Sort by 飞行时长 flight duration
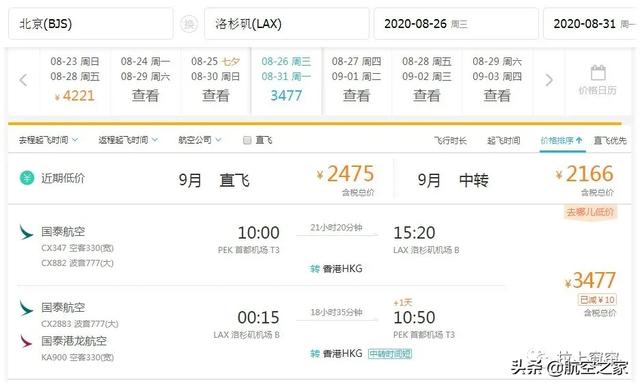This screenshot has width=640, height=387. coord(450,141)
